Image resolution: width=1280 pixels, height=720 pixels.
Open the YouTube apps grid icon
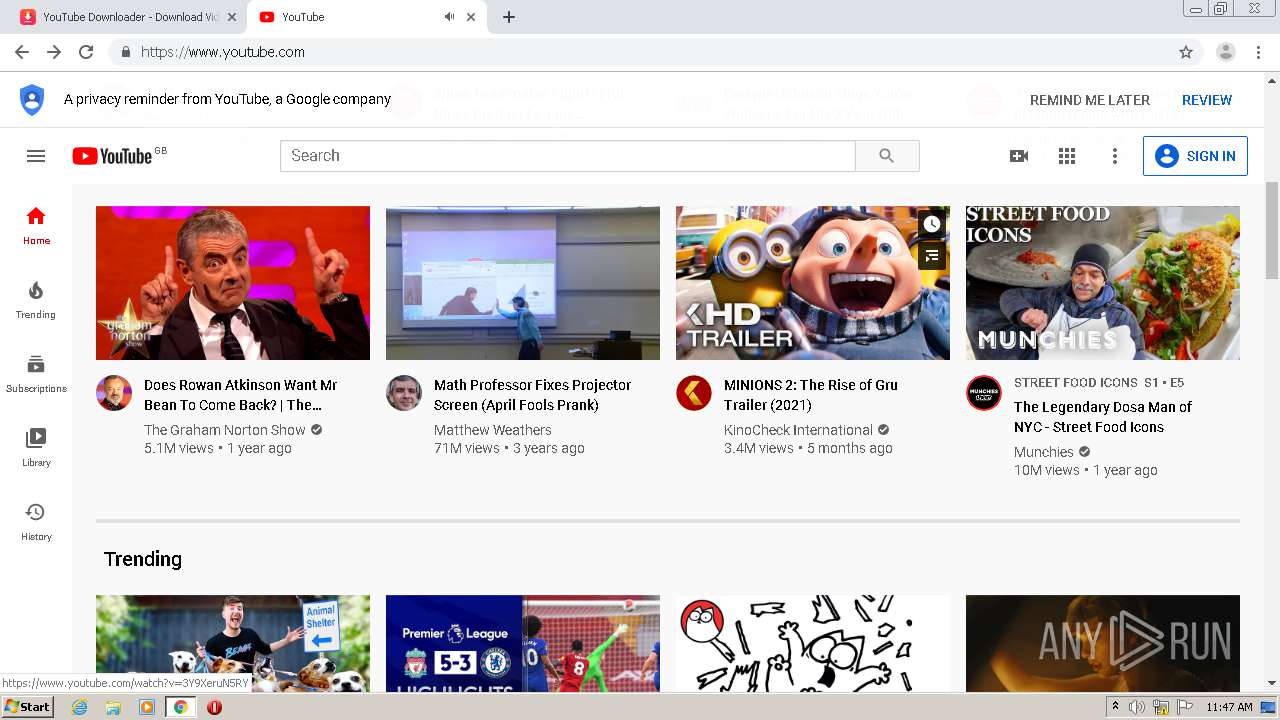tap(1067, 156)
